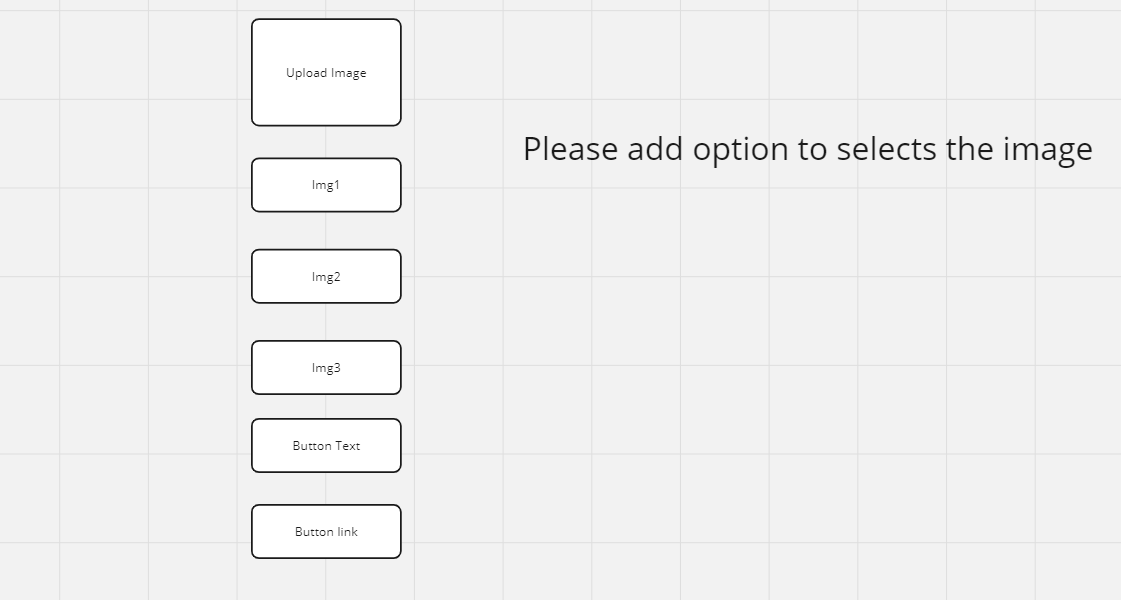Select the 'Please add option' text note
This screenshot has width=1121, height=600.
point(808,150)
